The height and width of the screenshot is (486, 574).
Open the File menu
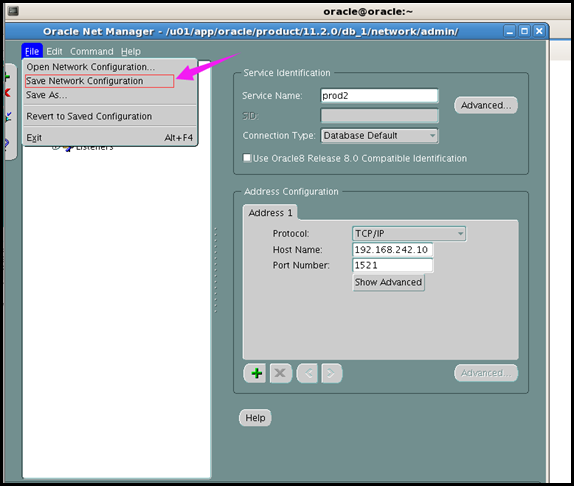32,51
